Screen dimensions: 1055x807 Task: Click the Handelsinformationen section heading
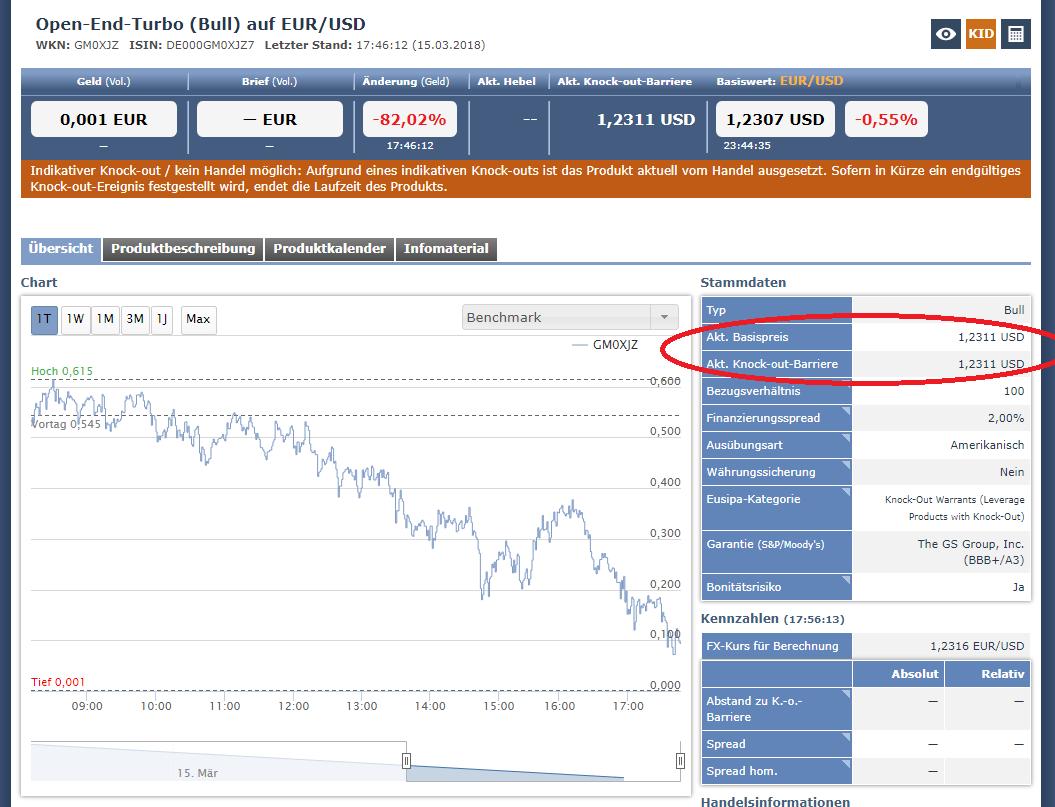coord(775,801)
